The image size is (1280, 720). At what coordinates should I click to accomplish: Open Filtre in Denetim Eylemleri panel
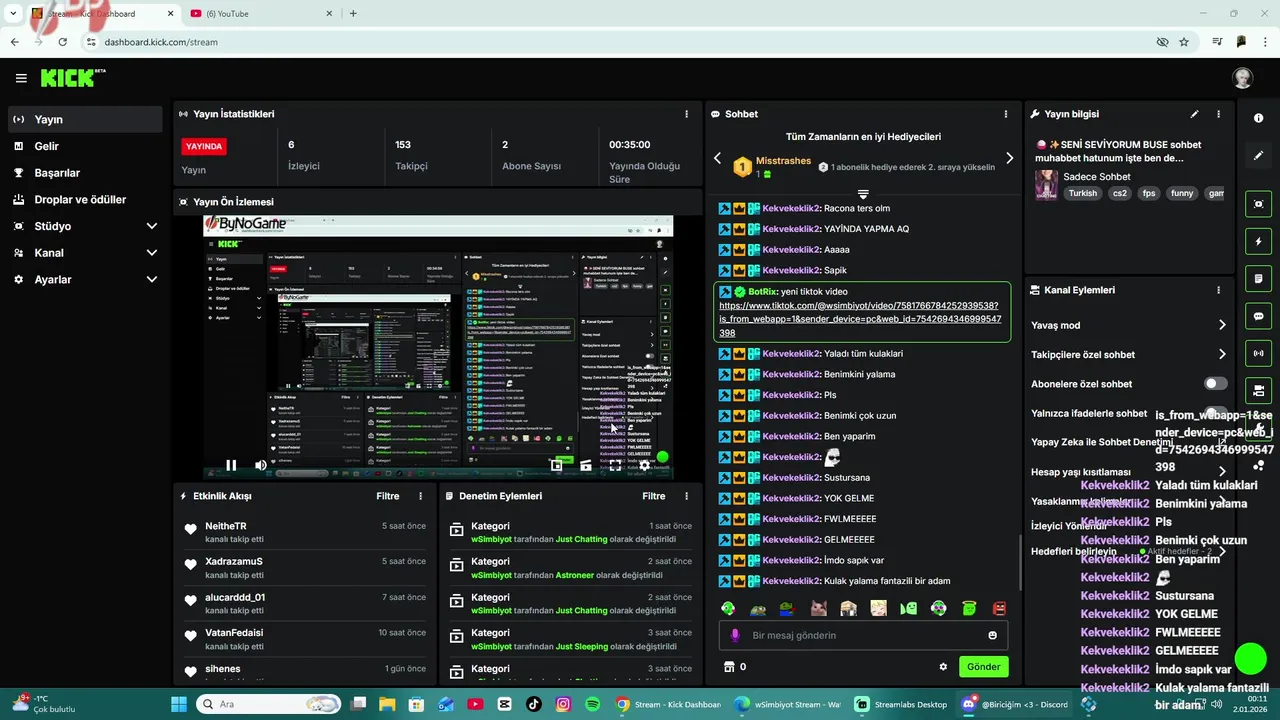[654, 496]
